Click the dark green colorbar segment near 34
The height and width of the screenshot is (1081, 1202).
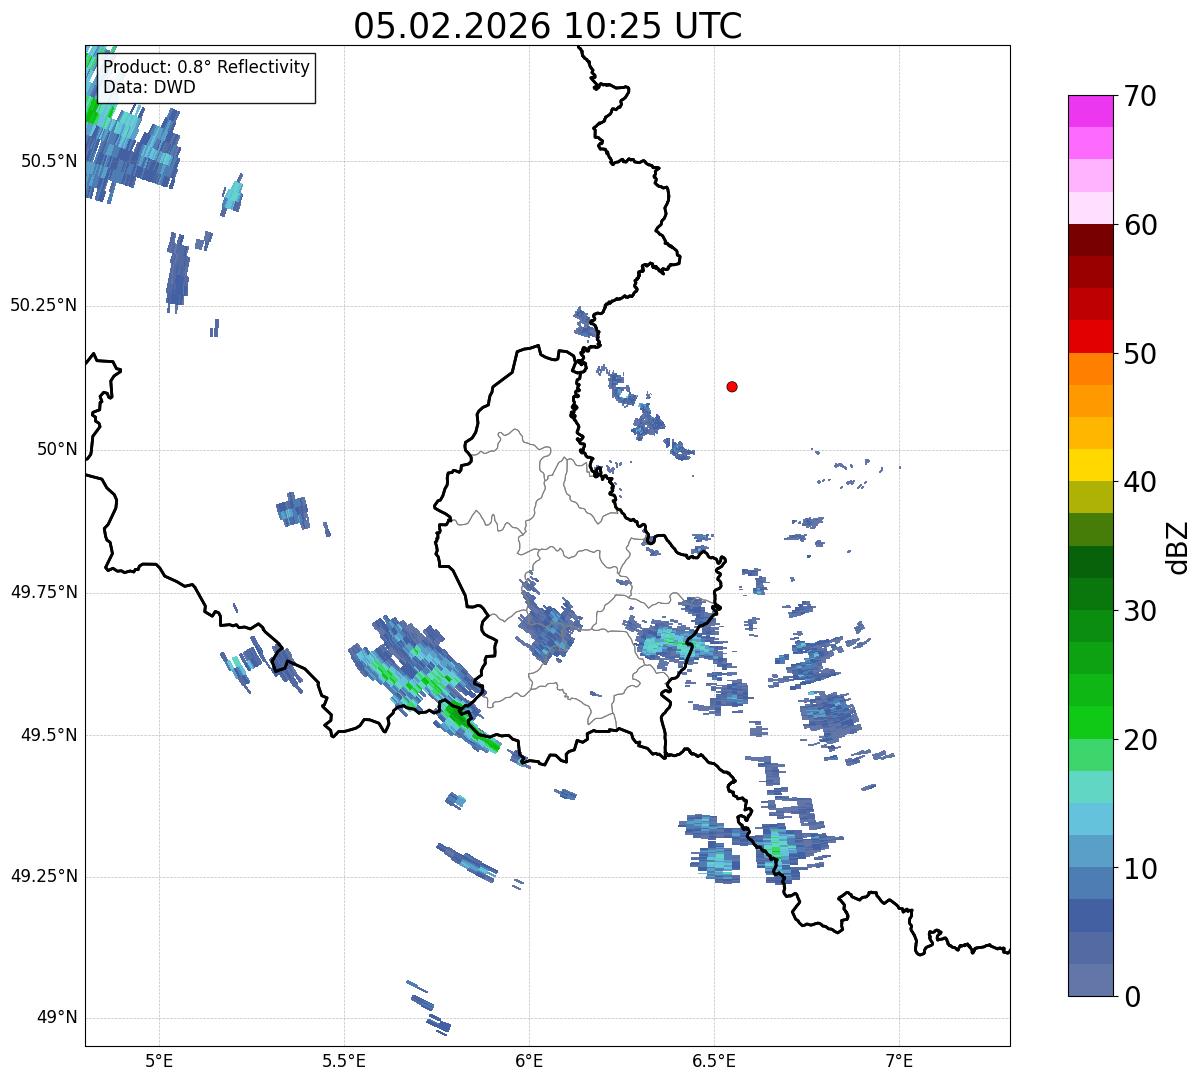point(1091,562)
